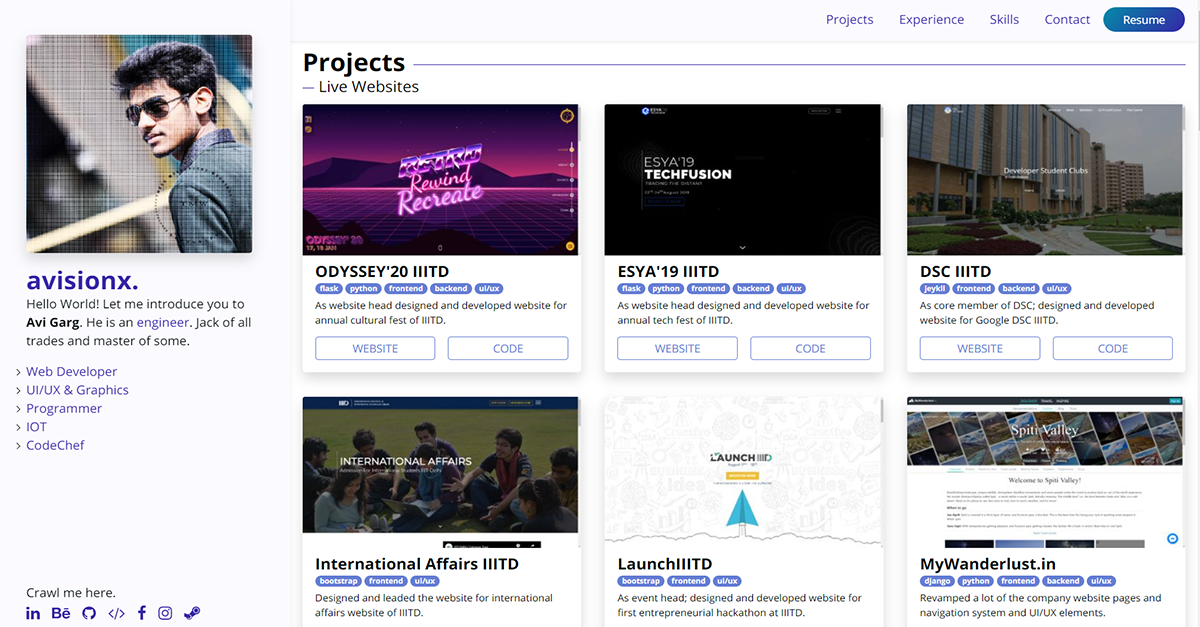
Task: Open the Behance profile icon
Action: tap(61, 613)
